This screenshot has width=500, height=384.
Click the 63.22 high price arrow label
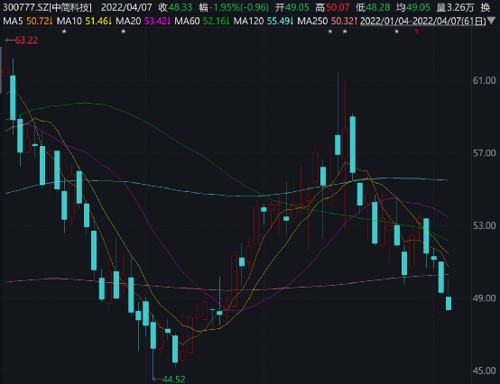(21, 40)
